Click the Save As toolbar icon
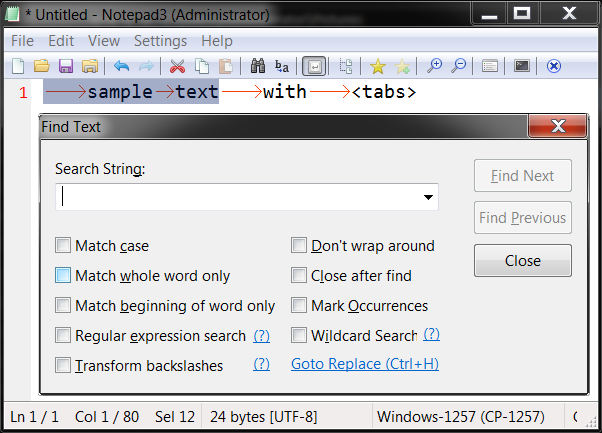Screen dimensions: 602x433 pyautogui.click(x=90, y=66)
